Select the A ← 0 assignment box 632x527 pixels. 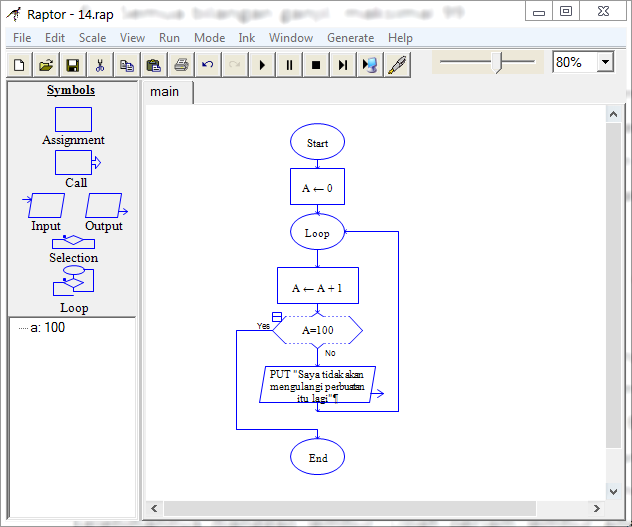click(318, 187)
